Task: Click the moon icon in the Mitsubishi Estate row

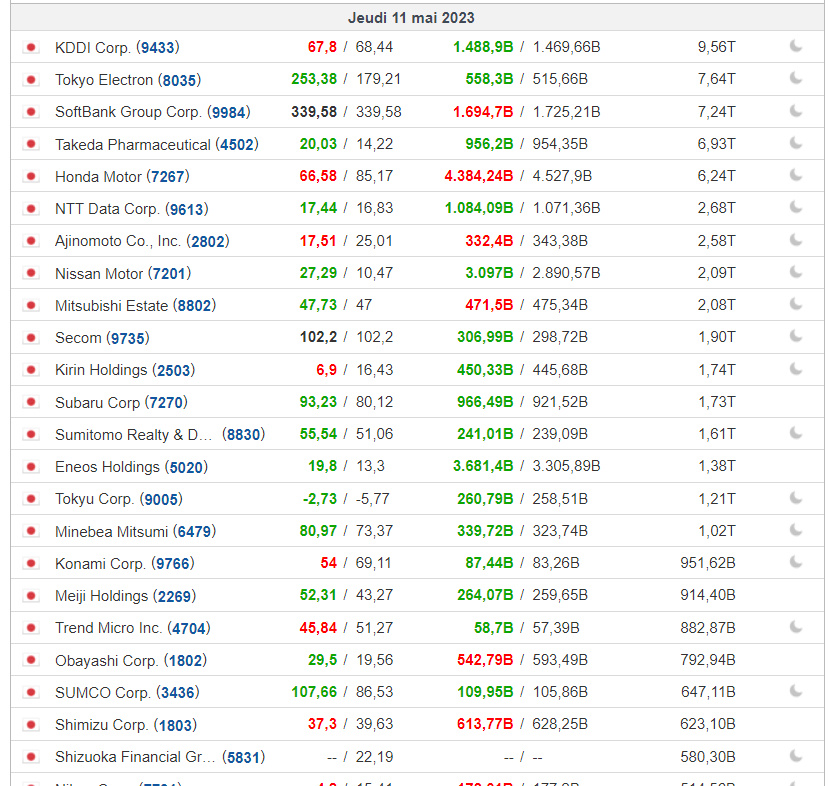Action: (796, 304)
